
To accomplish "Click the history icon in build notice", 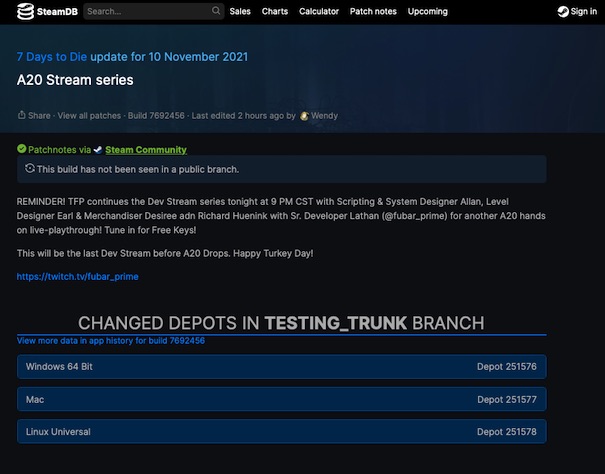I will [x=30, y=169].
